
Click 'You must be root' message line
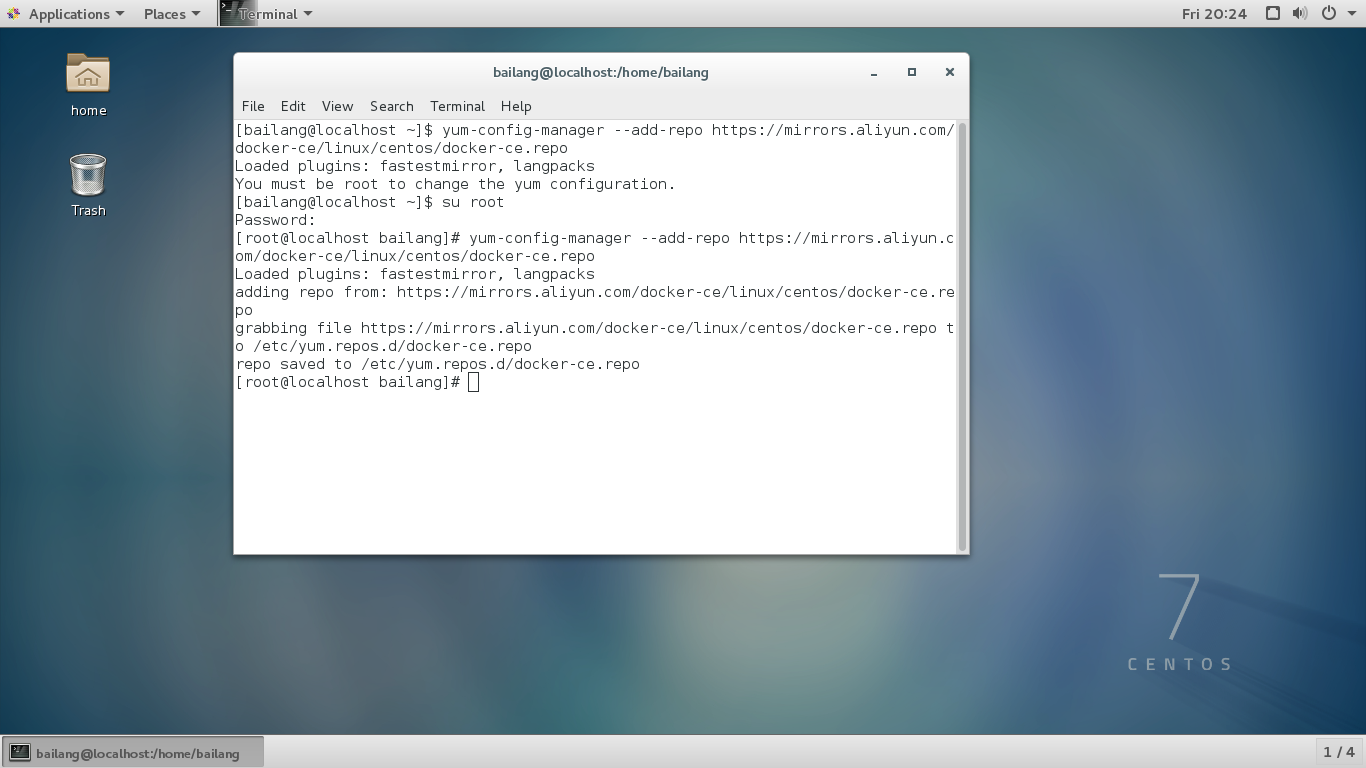point(455,184)
